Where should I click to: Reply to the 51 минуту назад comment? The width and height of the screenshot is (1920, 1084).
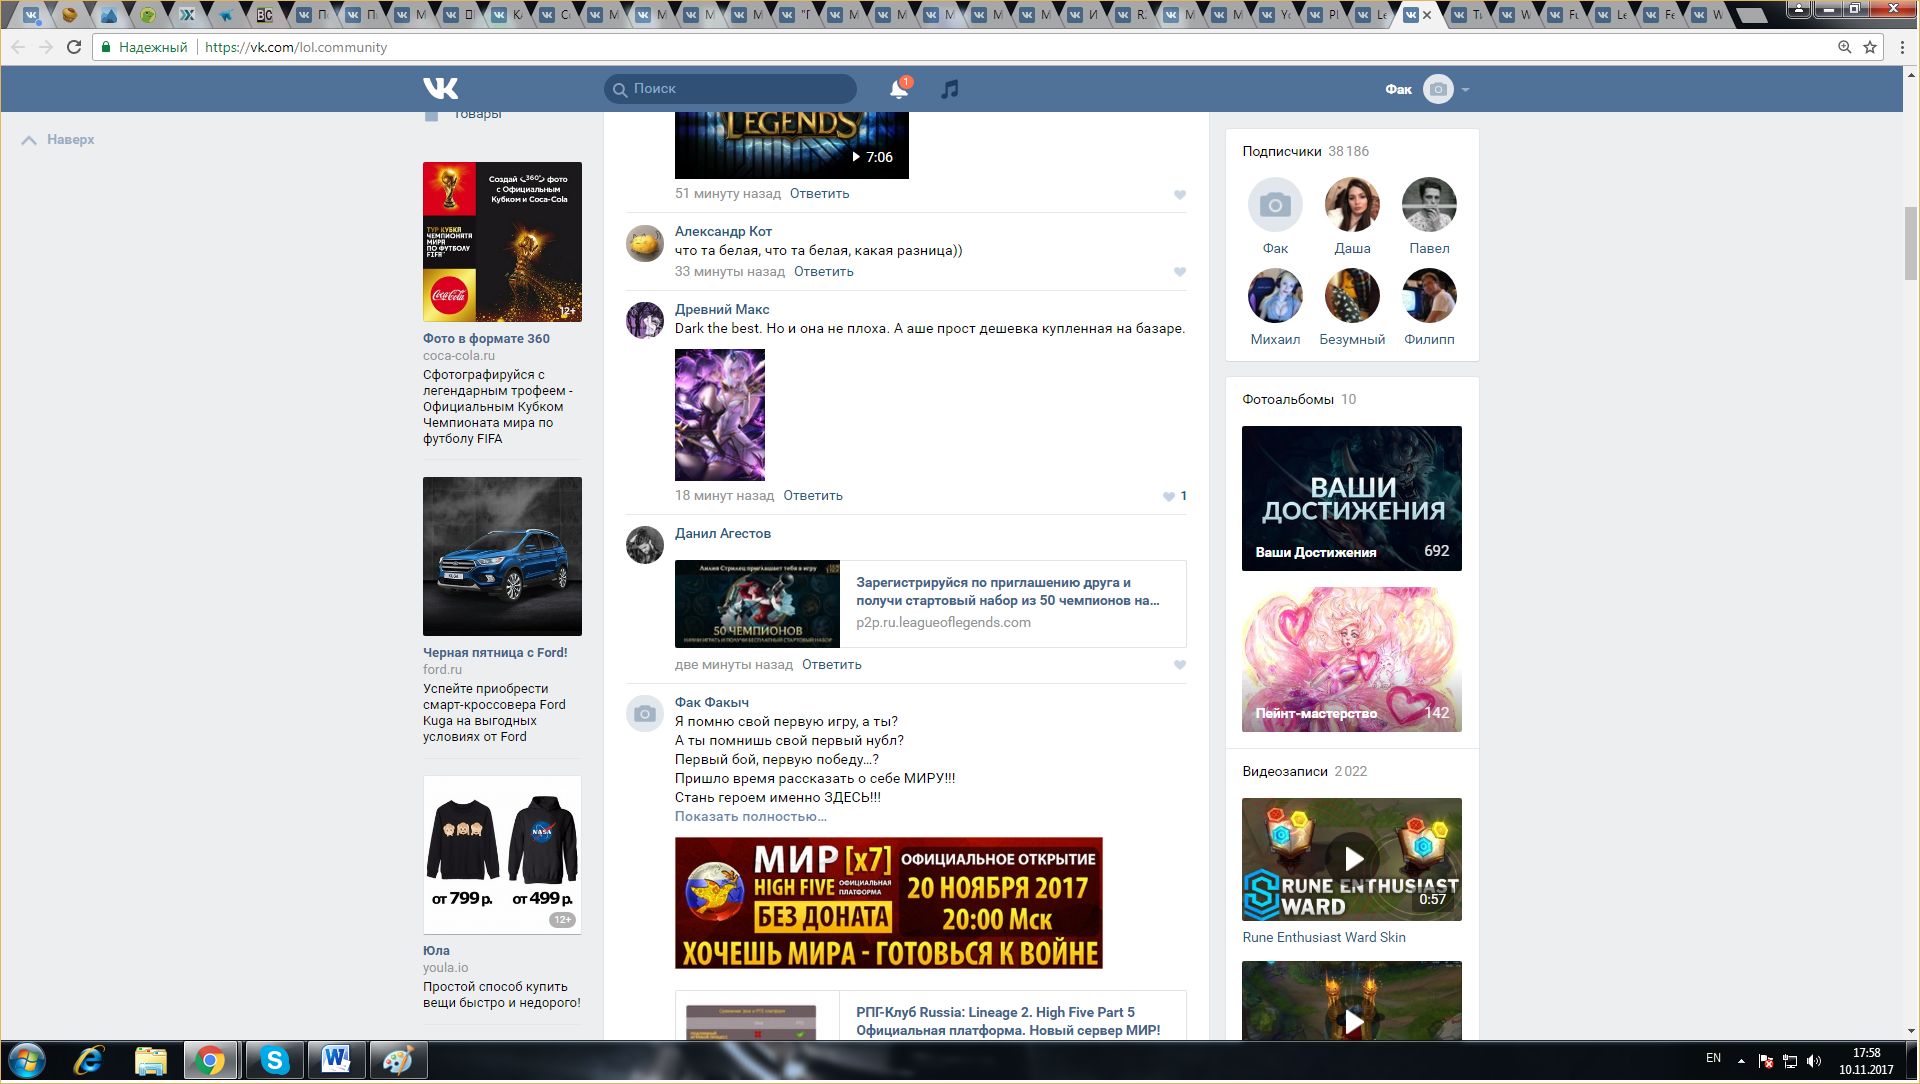[819, 194]
